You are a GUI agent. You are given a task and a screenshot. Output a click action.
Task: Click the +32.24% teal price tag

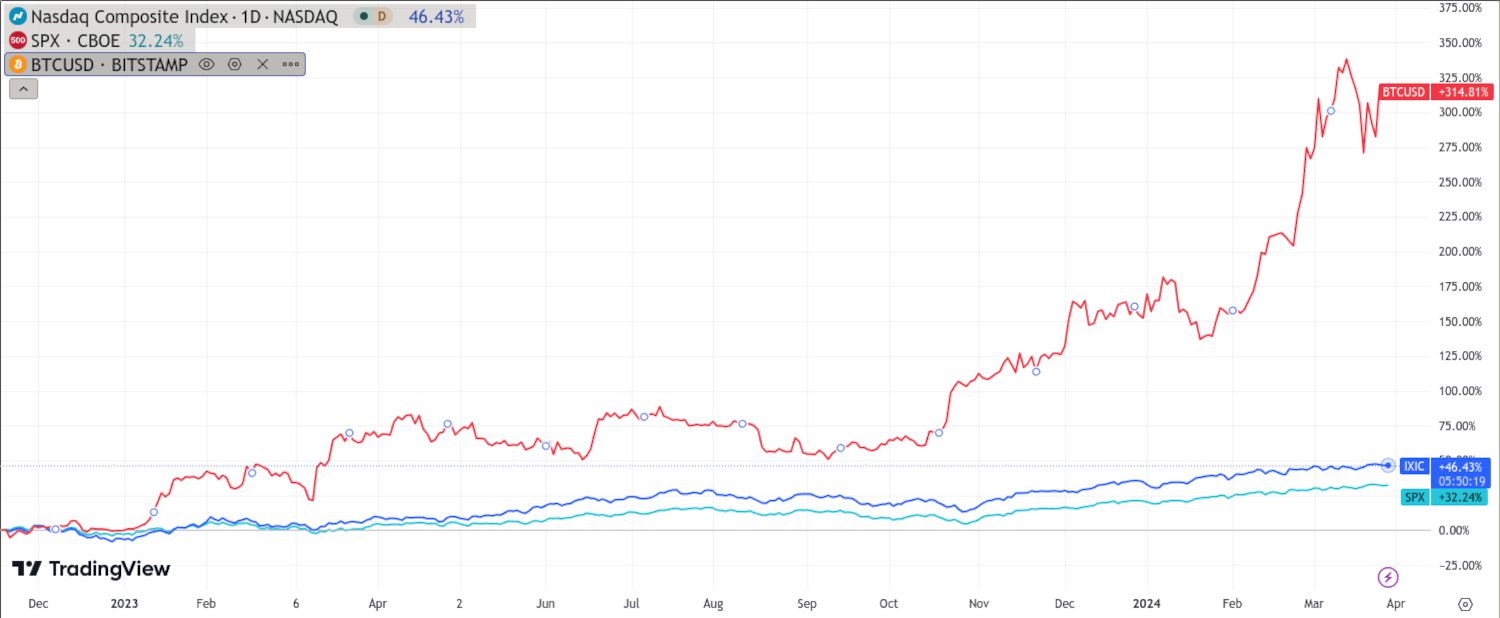(x=1461, y=497)
